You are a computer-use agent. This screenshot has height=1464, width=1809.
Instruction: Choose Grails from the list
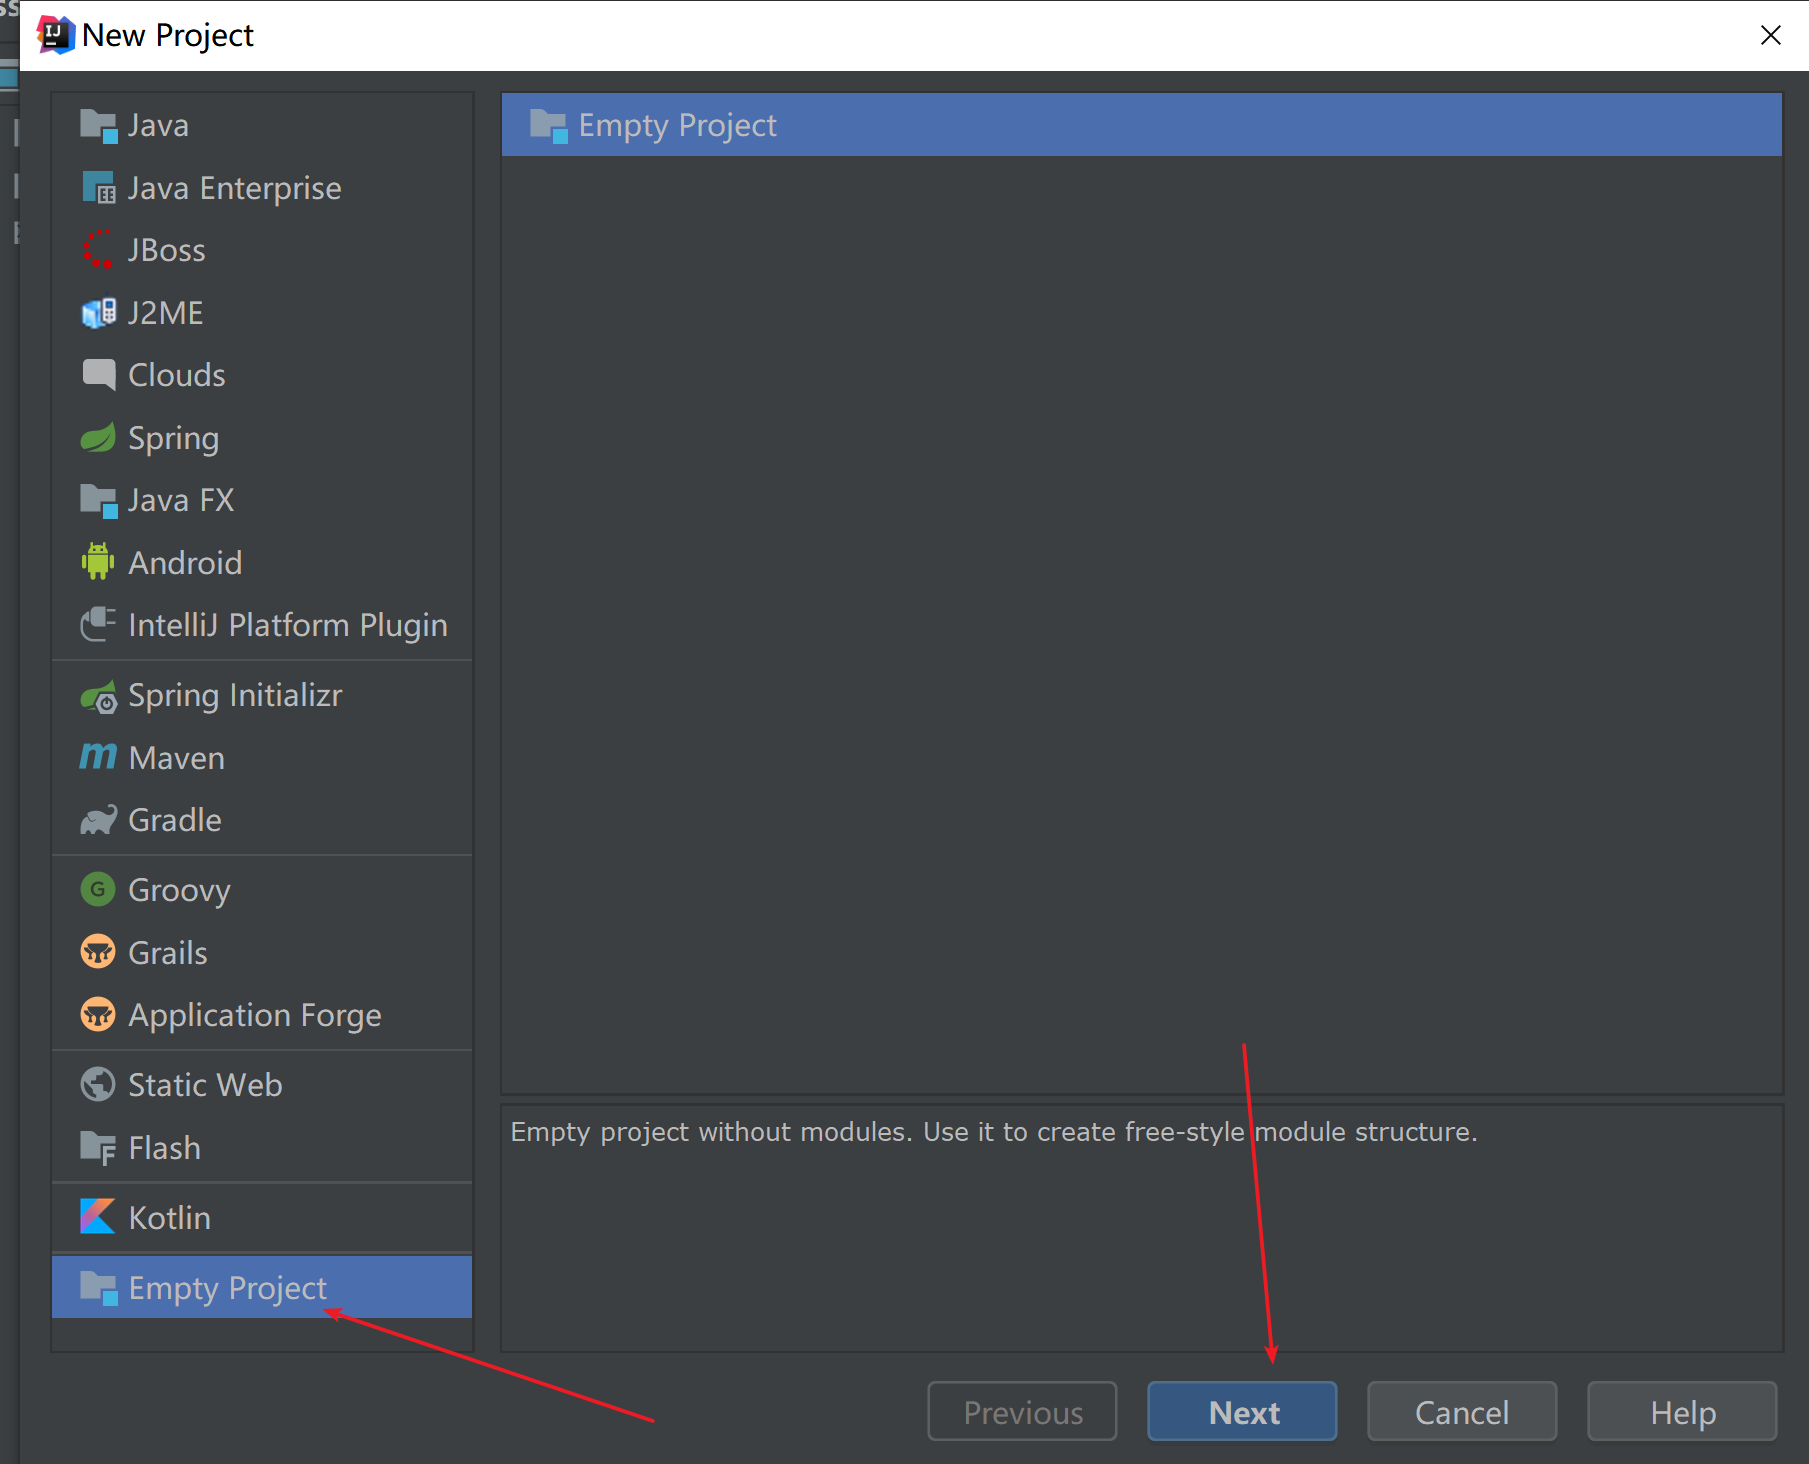[262, 953]
